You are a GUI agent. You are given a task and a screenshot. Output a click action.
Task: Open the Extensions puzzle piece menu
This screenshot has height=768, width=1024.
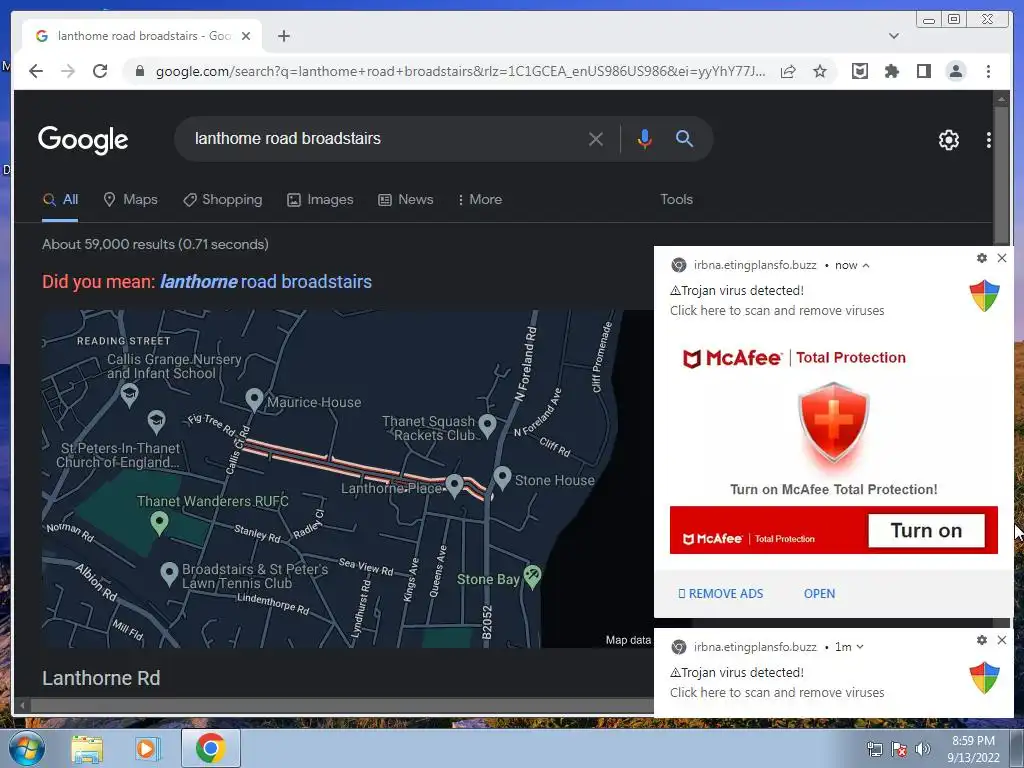(x=891, y=71)
